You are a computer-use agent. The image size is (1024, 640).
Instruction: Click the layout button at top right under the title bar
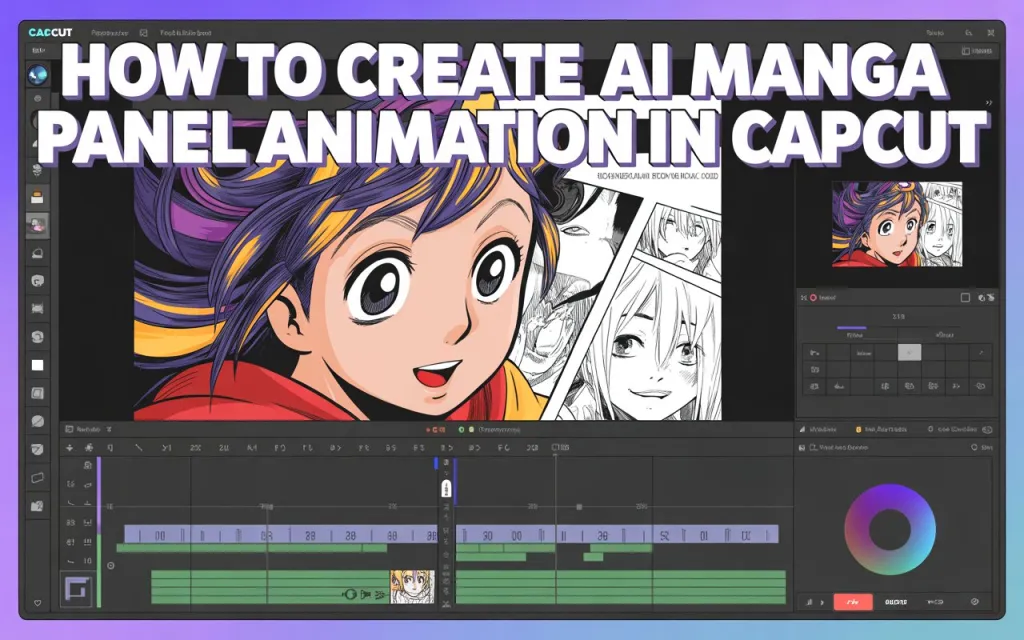pyautogui.click(x=977, y=51)
